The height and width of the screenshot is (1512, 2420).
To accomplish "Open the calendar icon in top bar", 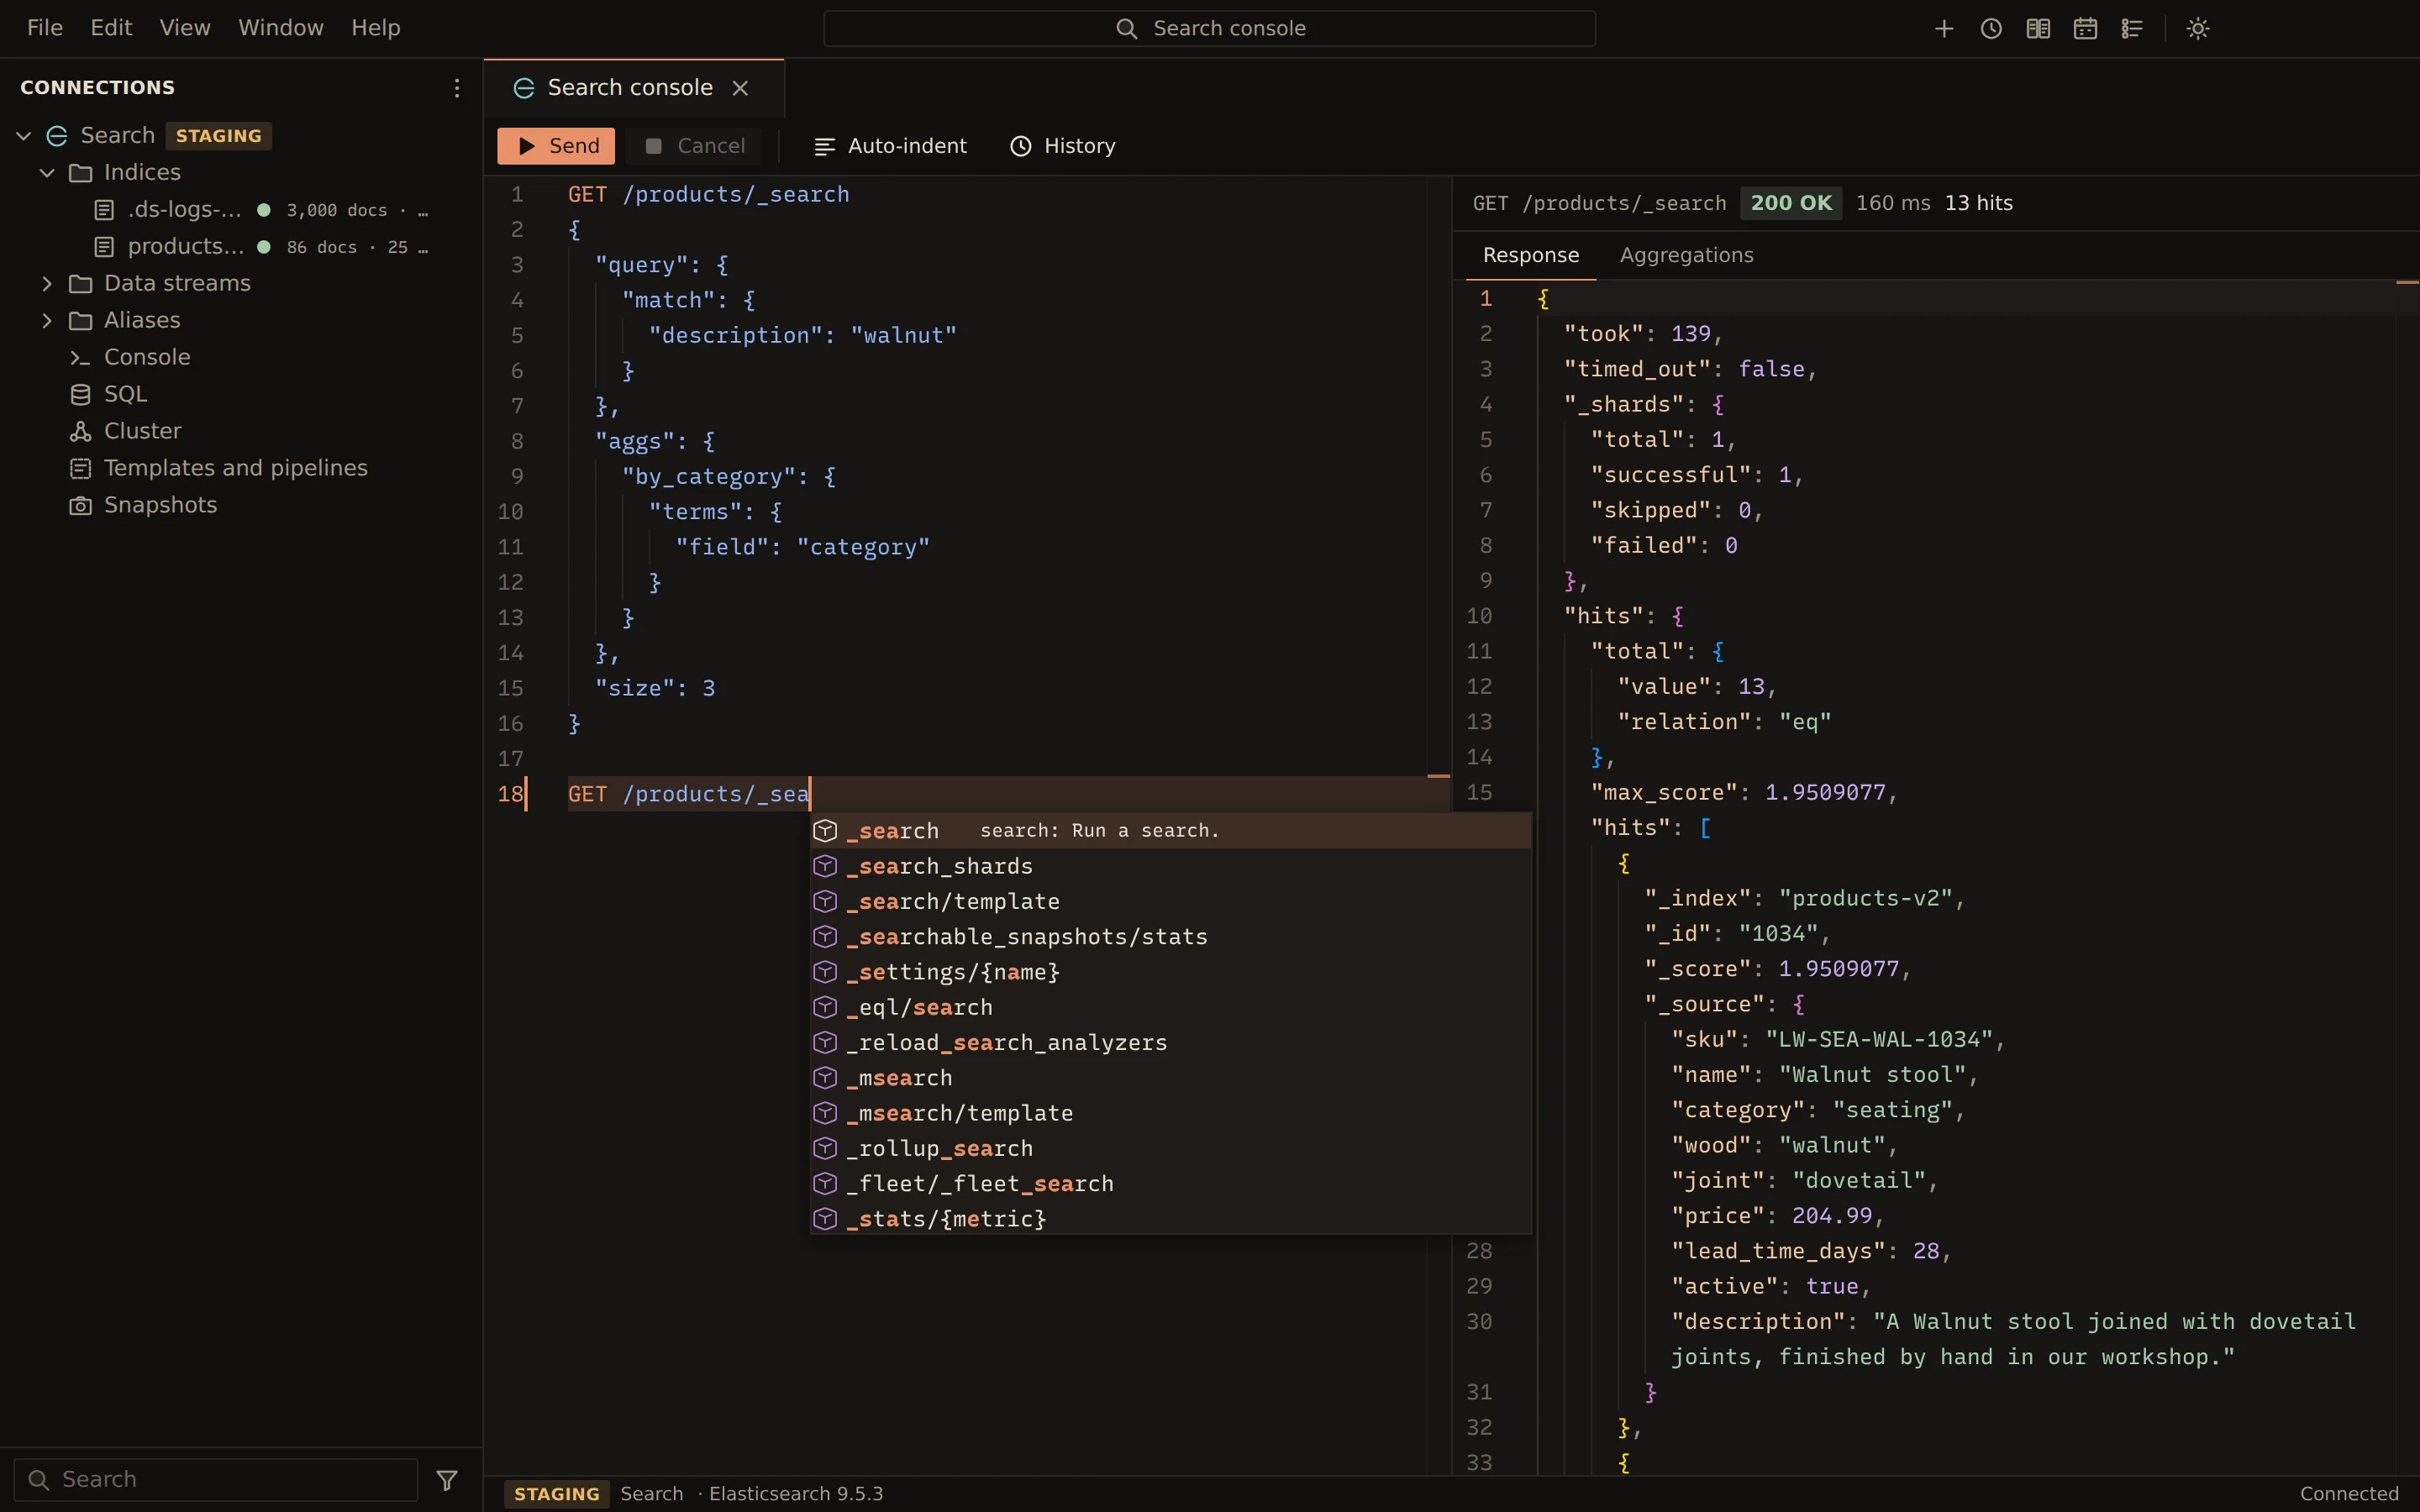I will pyautogui.click(x=2084, y=28).
